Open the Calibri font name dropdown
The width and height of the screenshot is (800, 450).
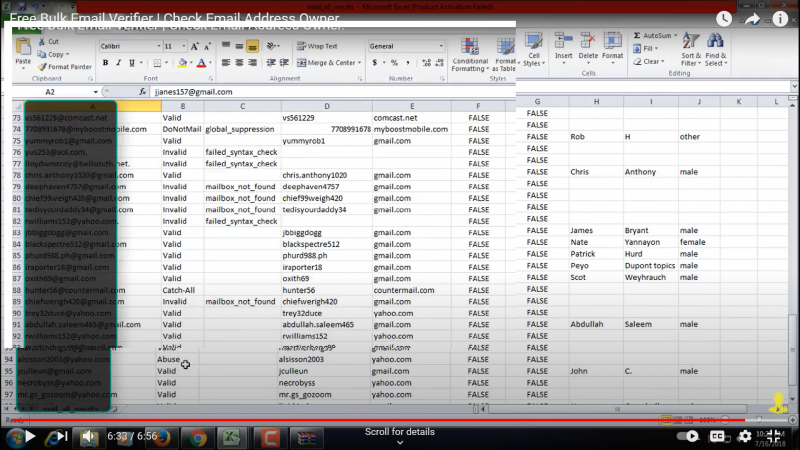click(x=159, y=46)
